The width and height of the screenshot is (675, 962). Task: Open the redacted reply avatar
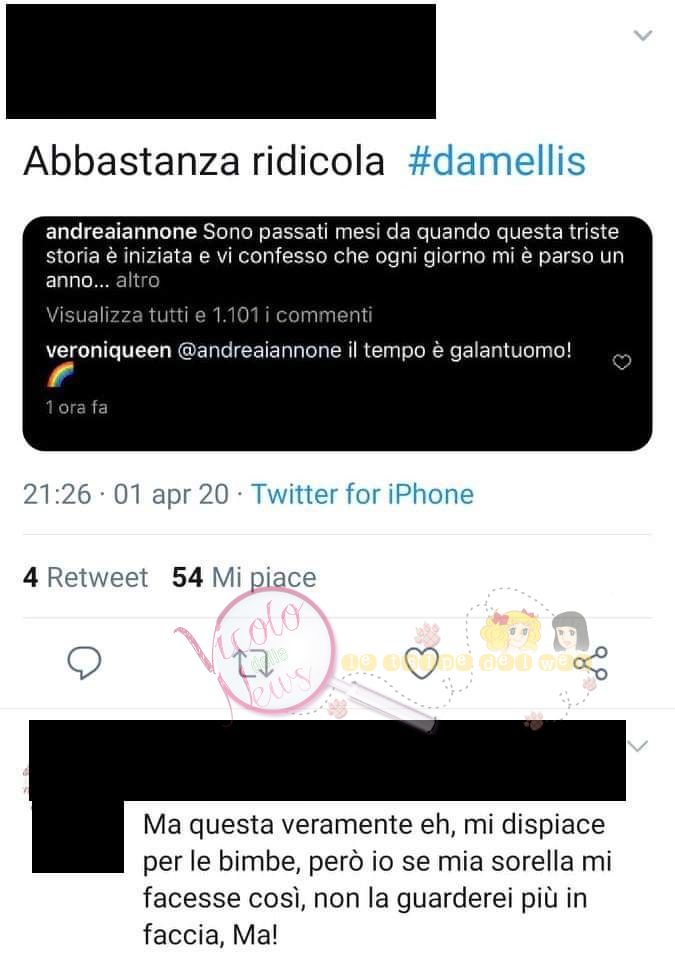pos(78,836)
